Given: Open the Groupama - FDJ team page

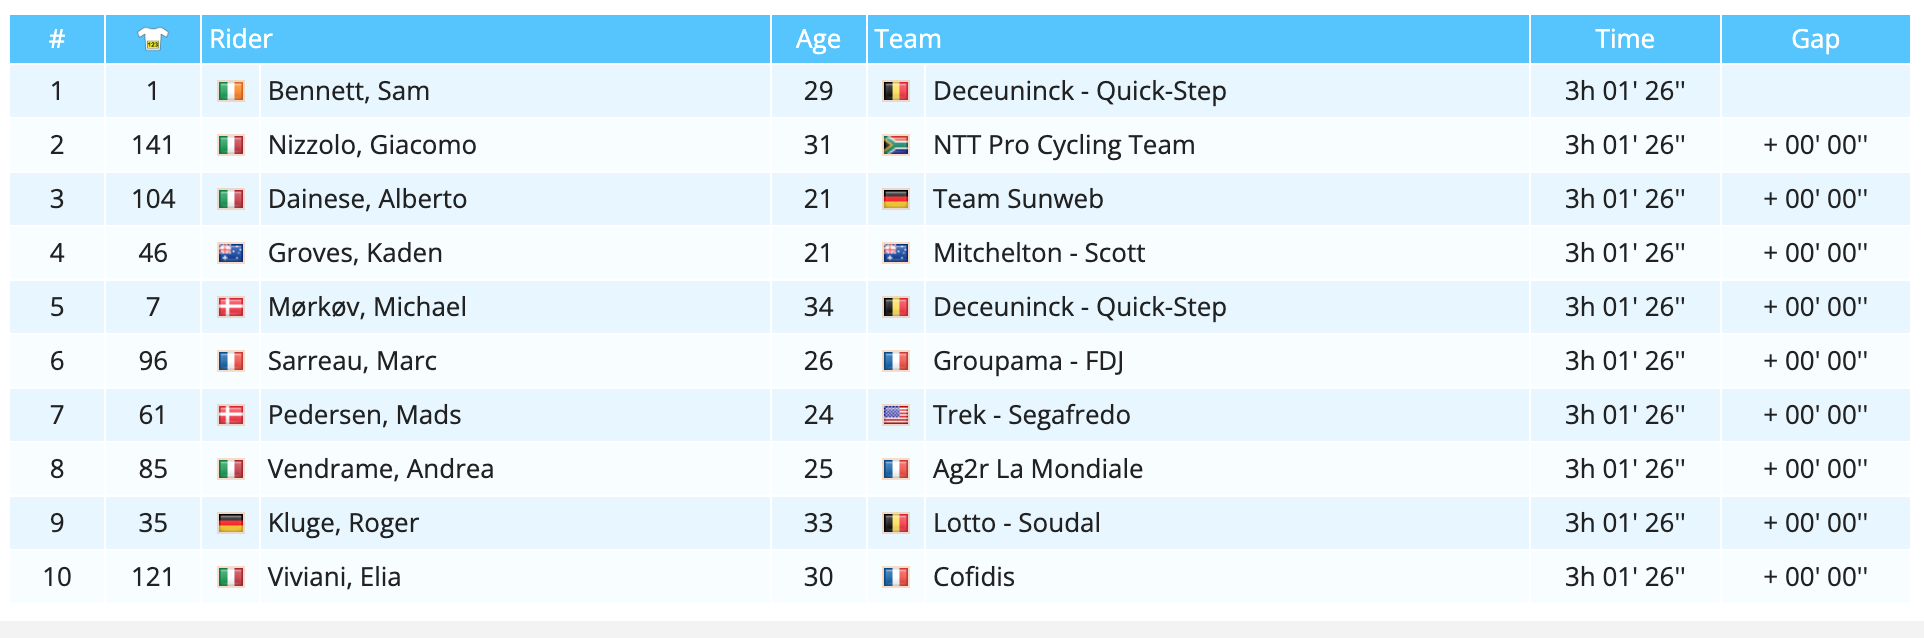Looking at the screenshot, I should pyautogui.click(x=1028, y=361).
